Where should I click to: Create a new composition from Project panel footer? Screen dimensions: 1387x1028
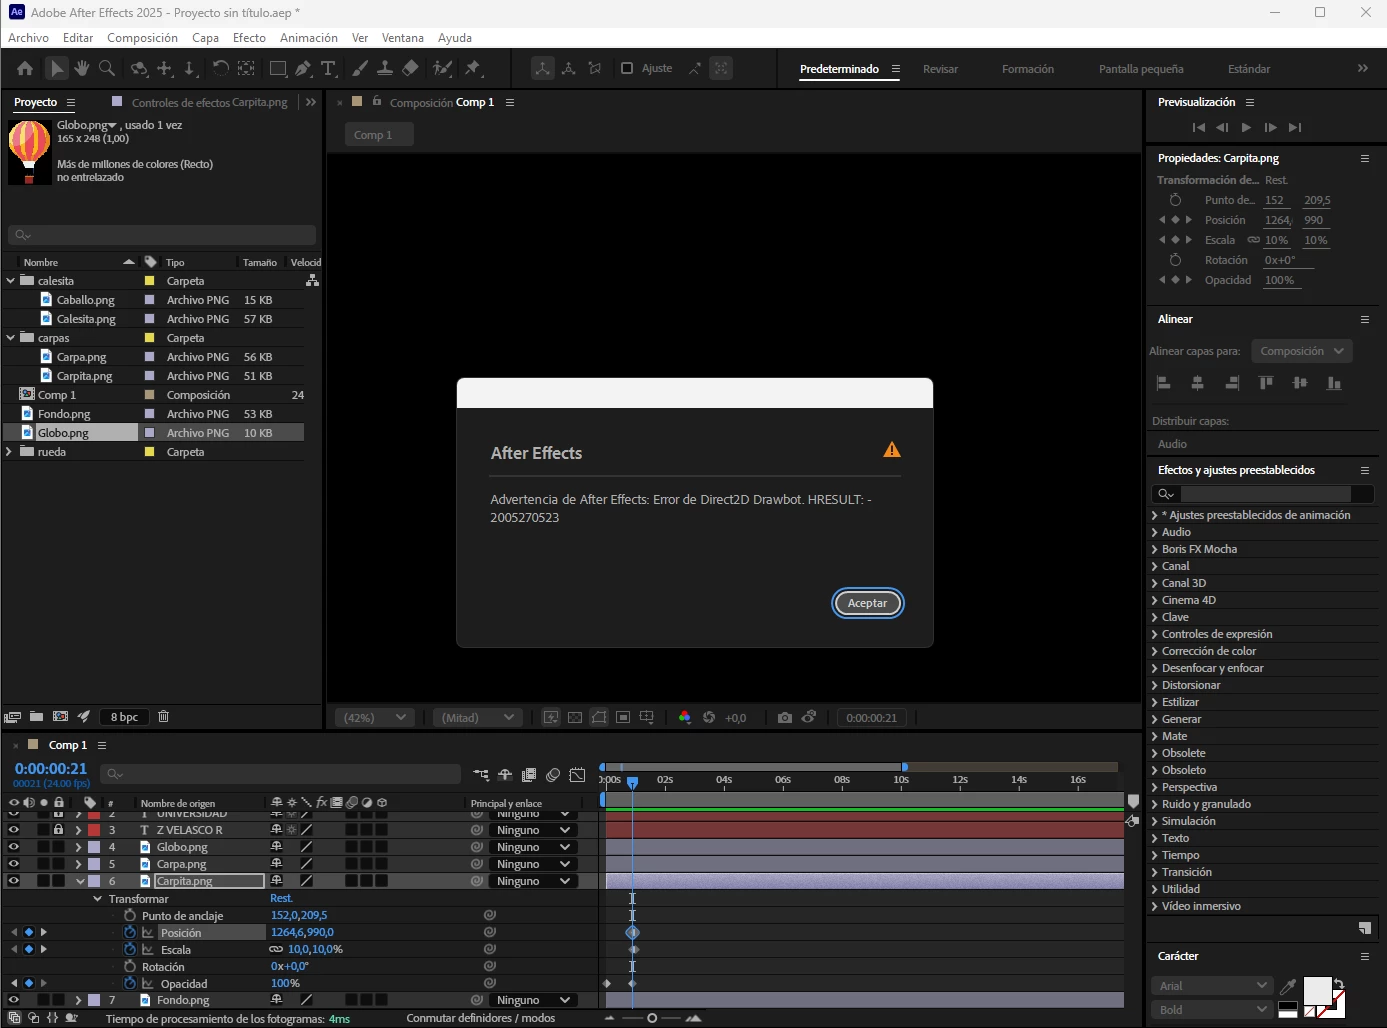60,716
